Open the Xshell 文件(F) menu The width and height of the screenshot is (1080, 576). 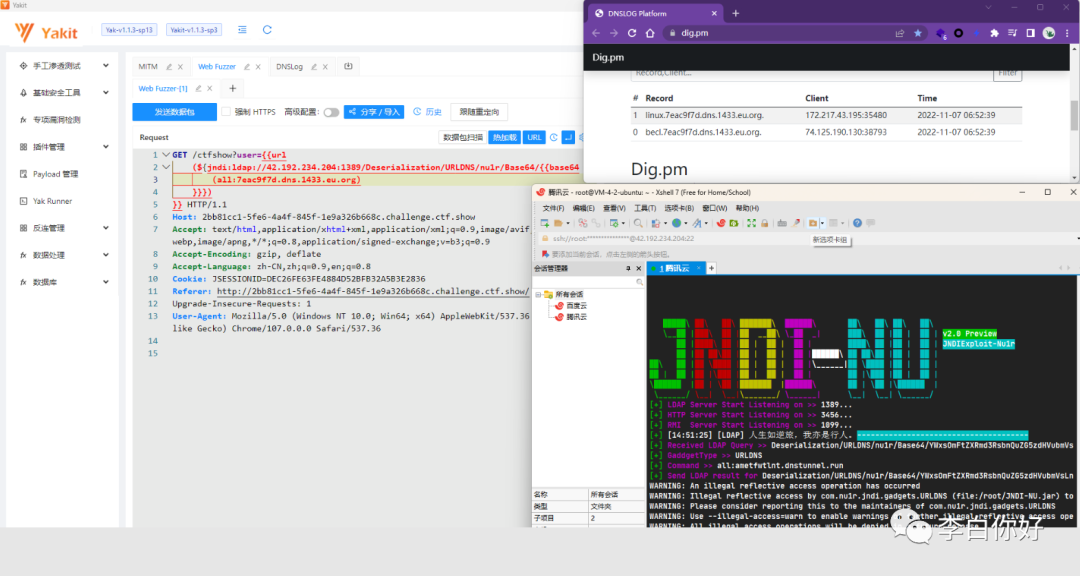click(x=553, y=208)
